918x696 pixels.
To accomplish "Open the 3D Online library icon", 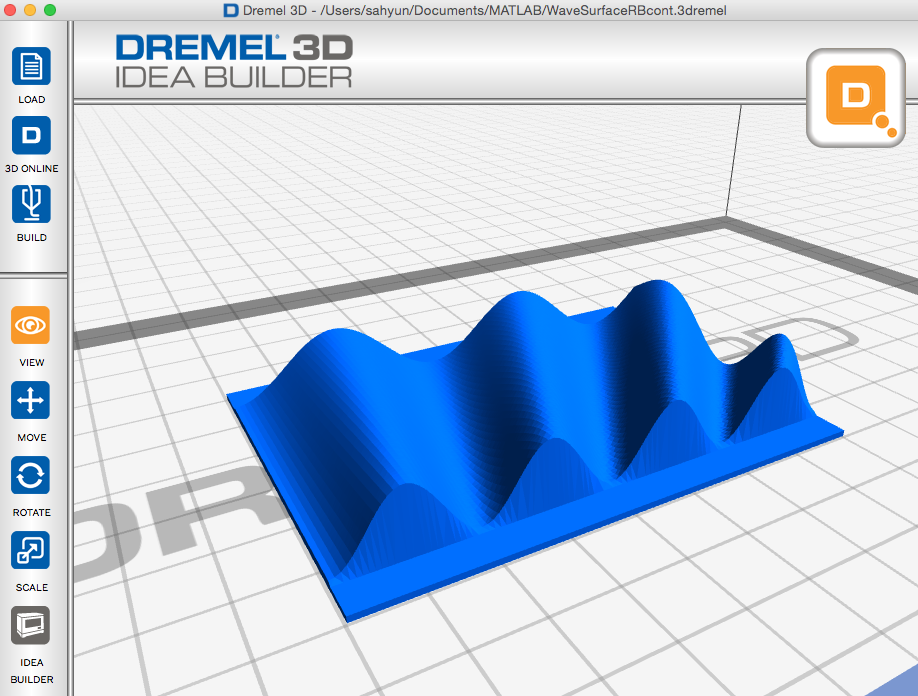I will click(x=31, y=135).
